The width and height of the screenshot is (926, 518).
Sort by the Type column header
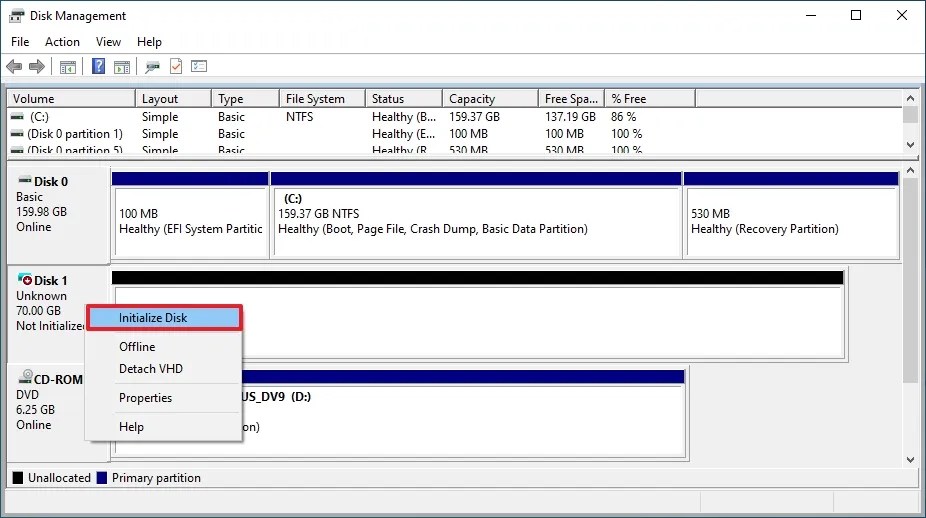[x=245, y=99]
